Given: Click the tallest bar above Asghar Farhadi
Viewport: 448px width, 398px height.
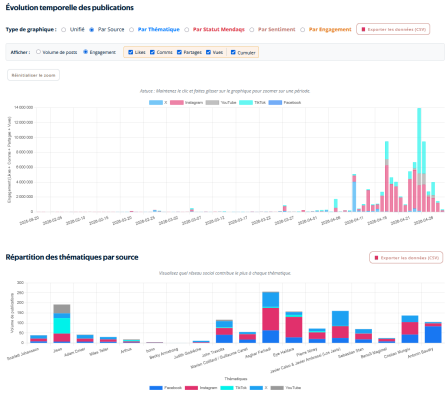Looking at the screenshot, I should 271,317.
